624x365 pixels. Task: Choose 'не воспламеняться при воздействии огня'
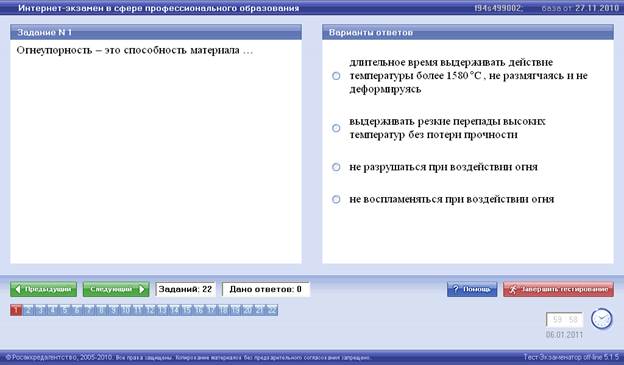click(336, 199)
